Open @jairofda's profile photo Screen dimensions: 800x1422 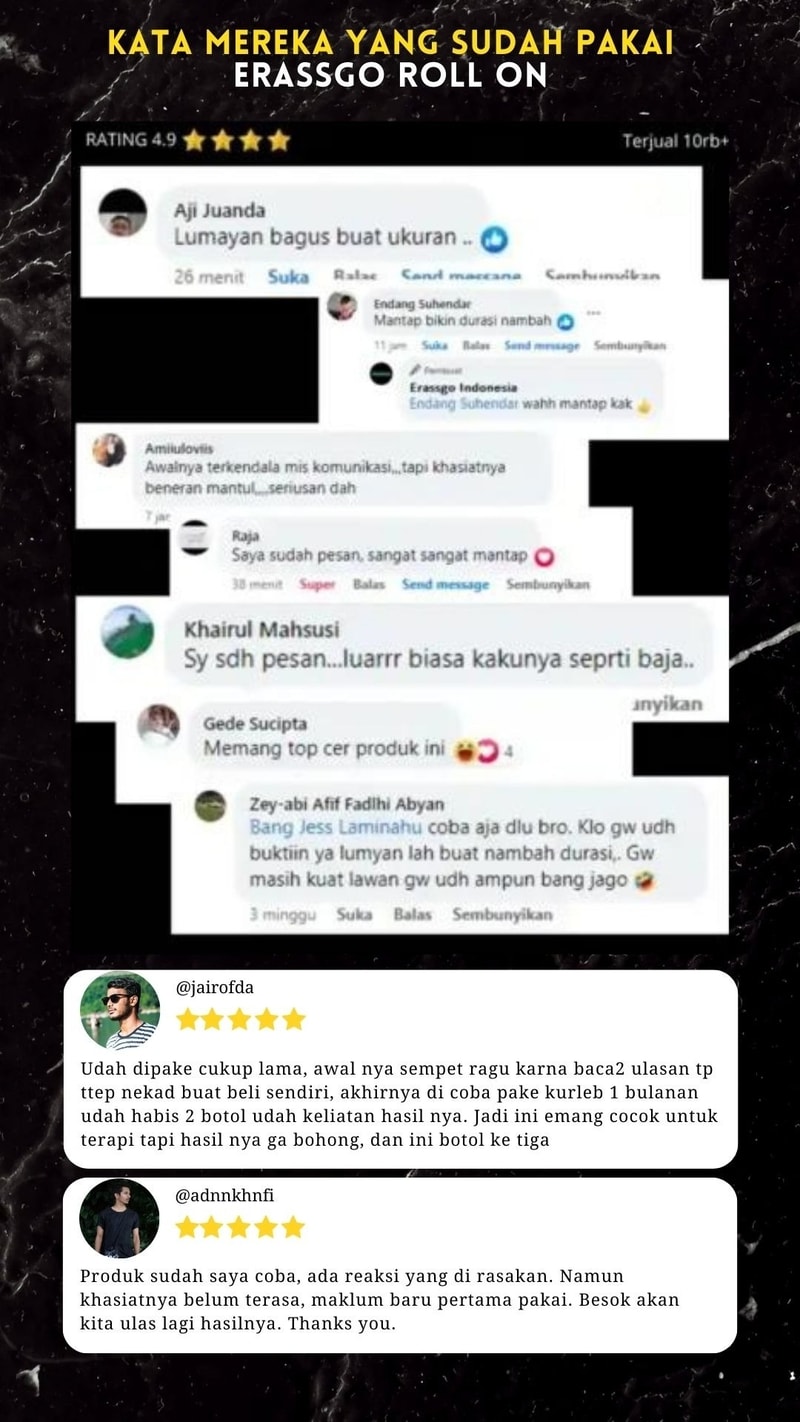(x=120, y=1010)
